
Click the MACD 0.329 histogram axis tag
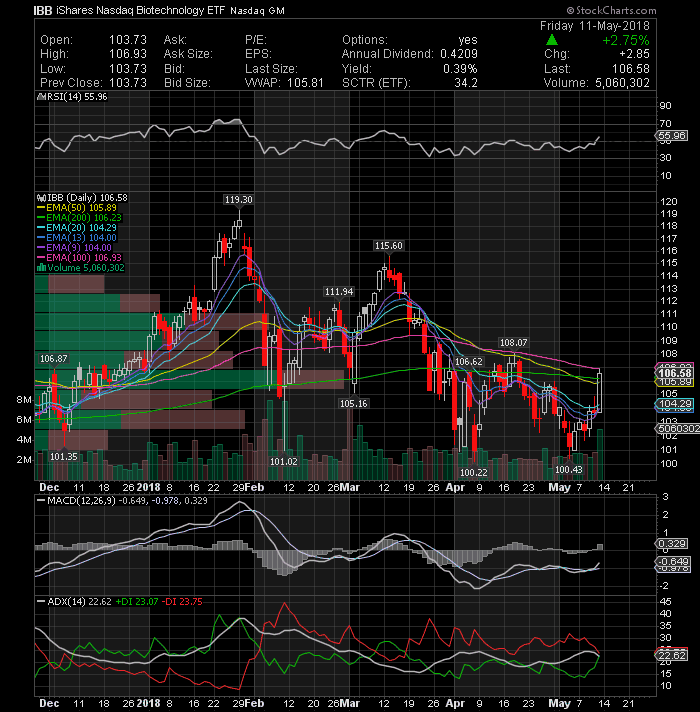tap(672, 544)
